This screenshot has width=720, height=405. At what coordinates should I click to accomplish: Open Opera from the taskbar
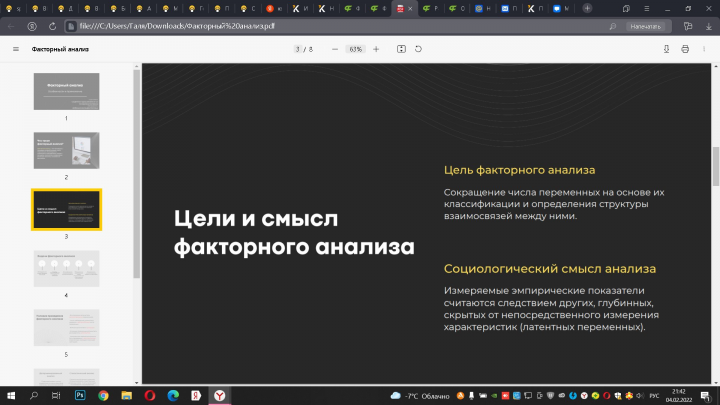pyautogui.click(x=150, y=395)
